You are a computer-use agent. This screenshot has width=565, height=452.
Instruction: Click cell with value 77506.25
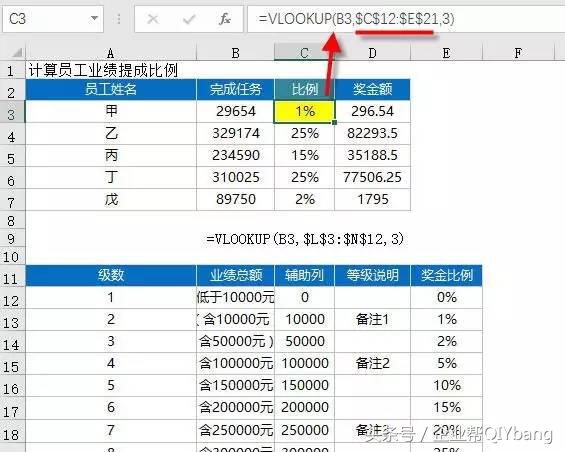tap(373, 177)
